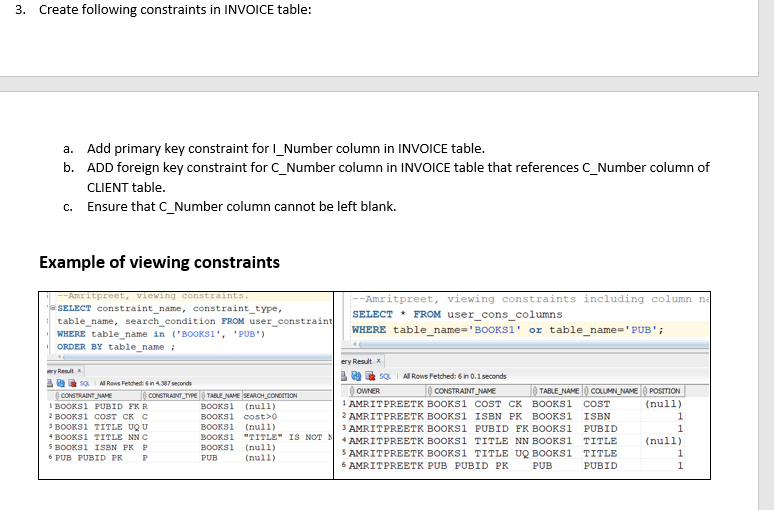Close the right Query Result tab

(x=379, y=361)
